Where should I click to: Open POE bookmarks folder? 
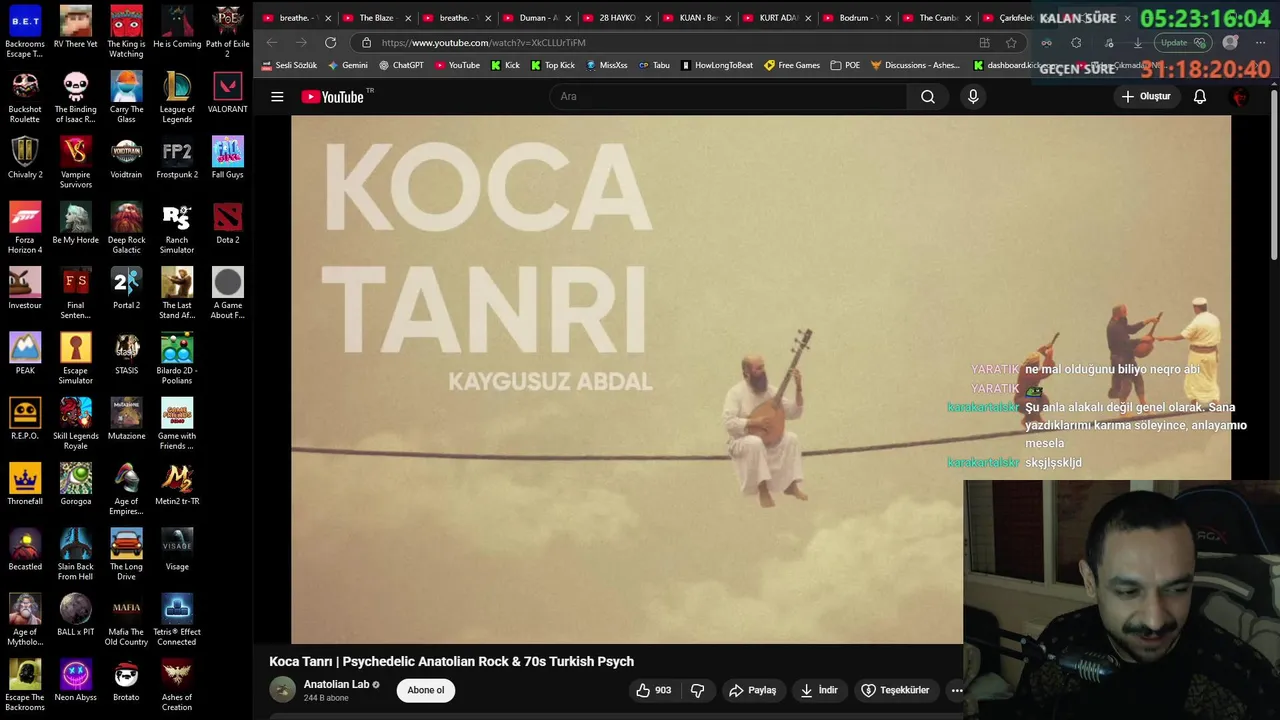click(x=845, y=65)
